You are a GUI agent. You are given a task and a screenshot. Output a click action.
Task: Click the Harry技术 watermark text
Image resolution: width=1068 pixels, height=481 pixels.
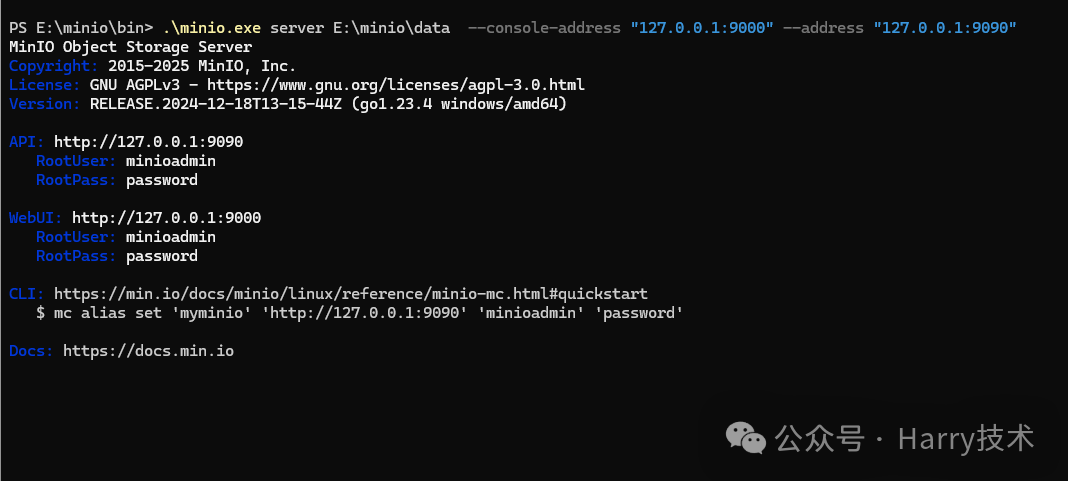(966, 438)
